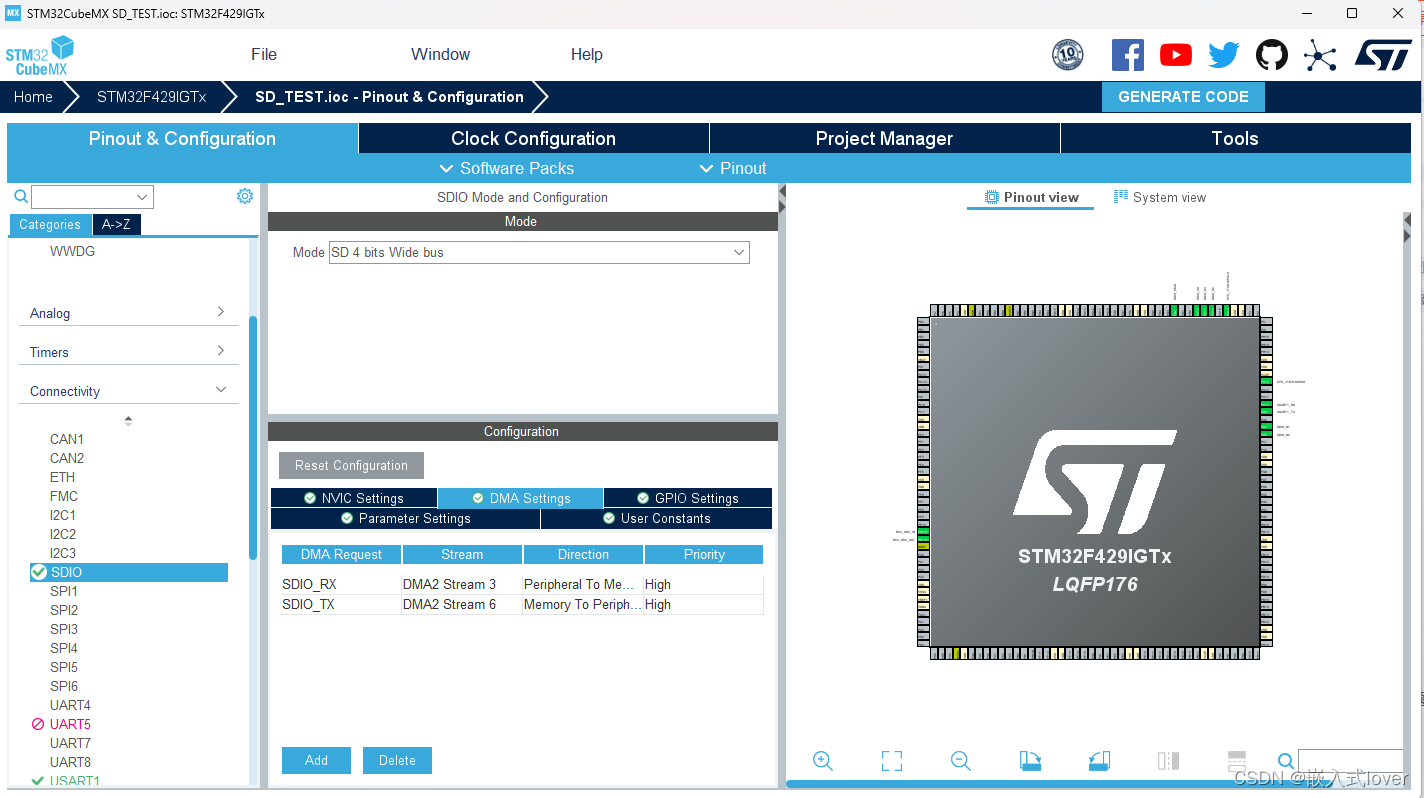This screenshot has width=1424, height=798.
Task: Open category settings gear icon
Action: pos(245,196)
